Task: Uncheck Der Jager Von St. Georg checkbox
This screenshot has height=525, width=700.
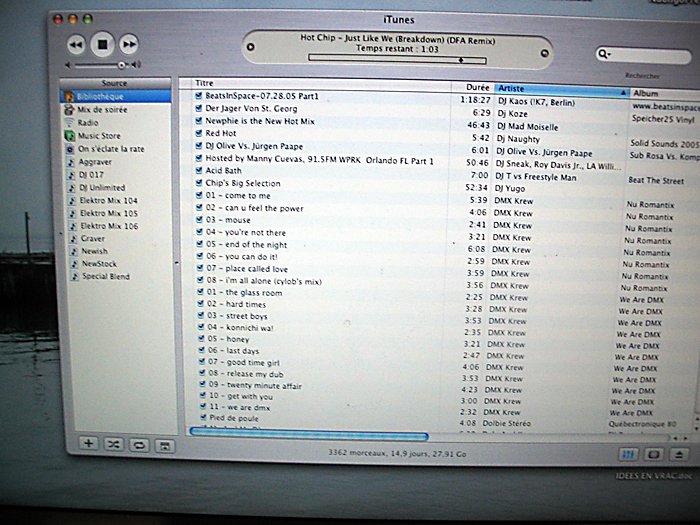Action: tap(199, 108)
